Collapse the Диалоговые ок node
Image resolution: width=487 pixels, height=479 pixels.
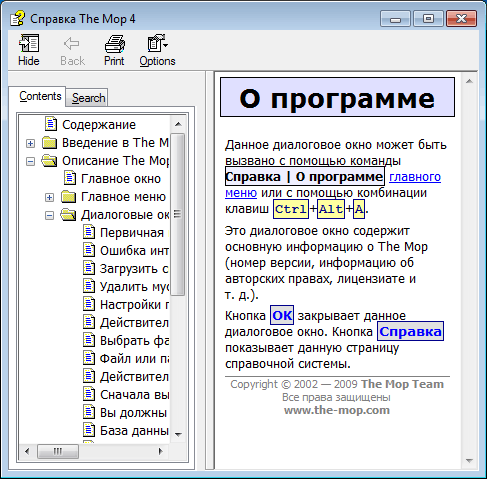coord(49,216)
